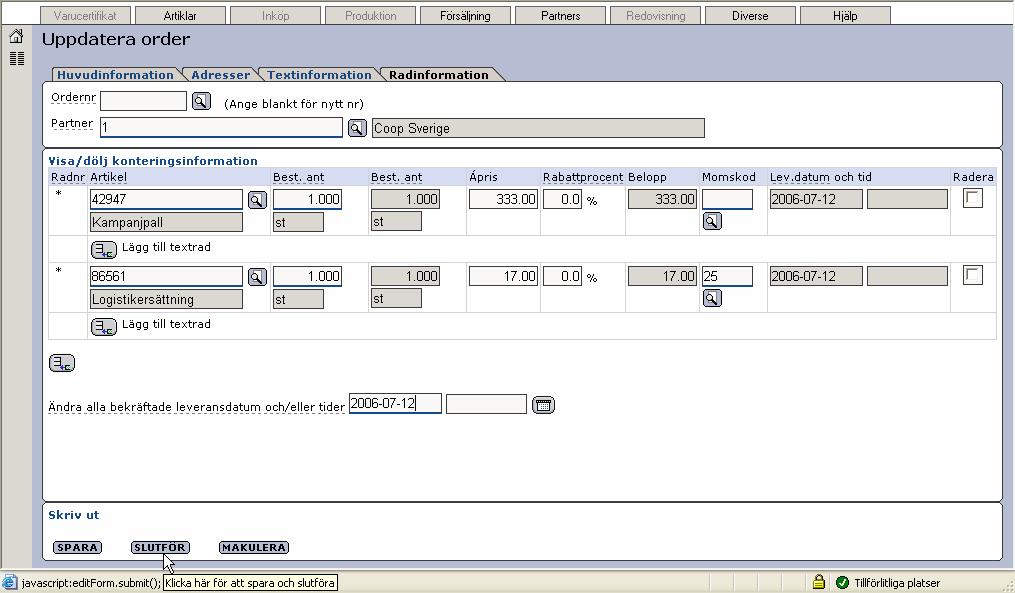Click the Belopp value 17.00

pyautogui.click(x=662, y=276)
